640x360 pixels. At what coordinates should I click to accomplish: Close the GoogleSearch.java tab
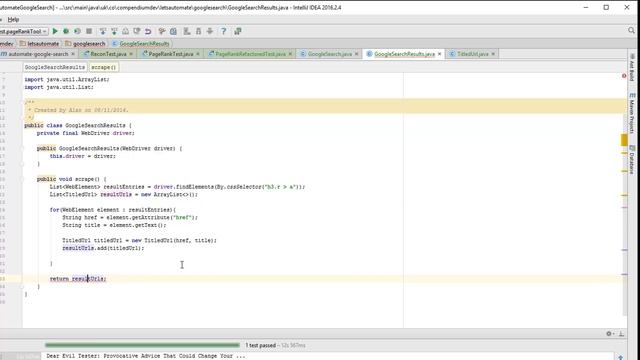click(x=357, y=54)
